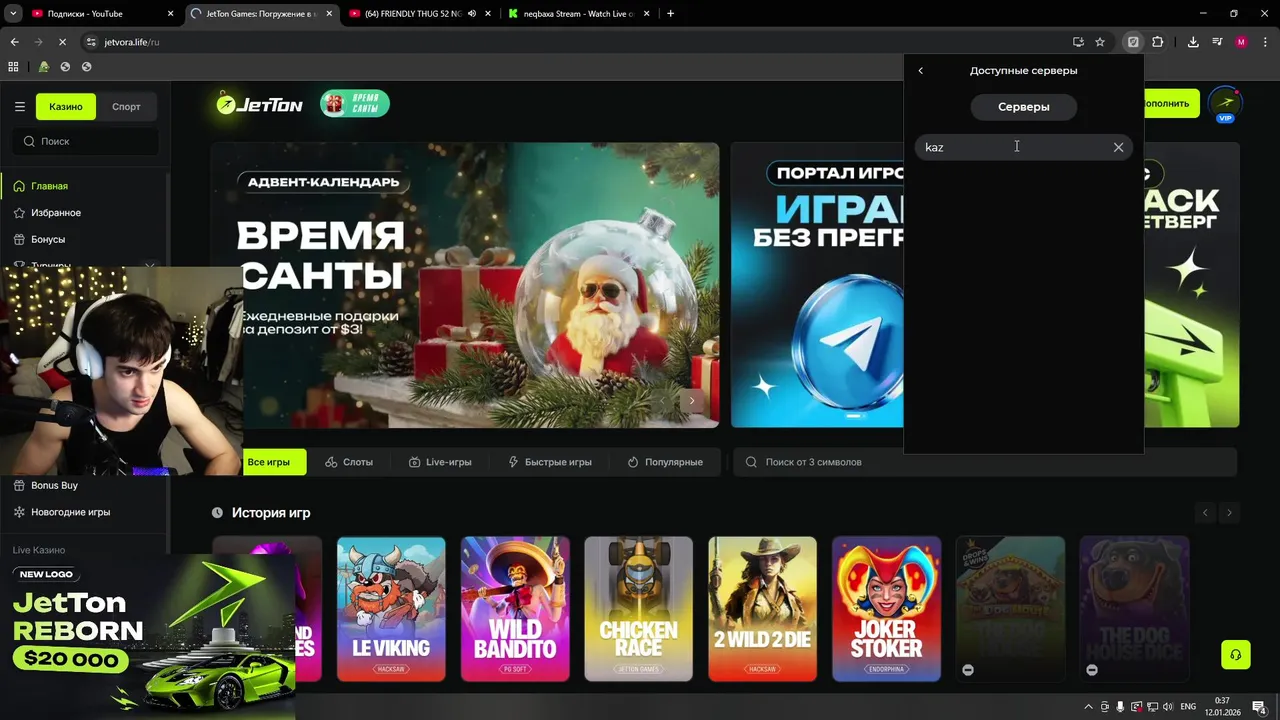Image resolution: width=1280 pixels, height=720 pixels.
Task: Open the Telegram Портал игр banner
Action: coord(817,285)
